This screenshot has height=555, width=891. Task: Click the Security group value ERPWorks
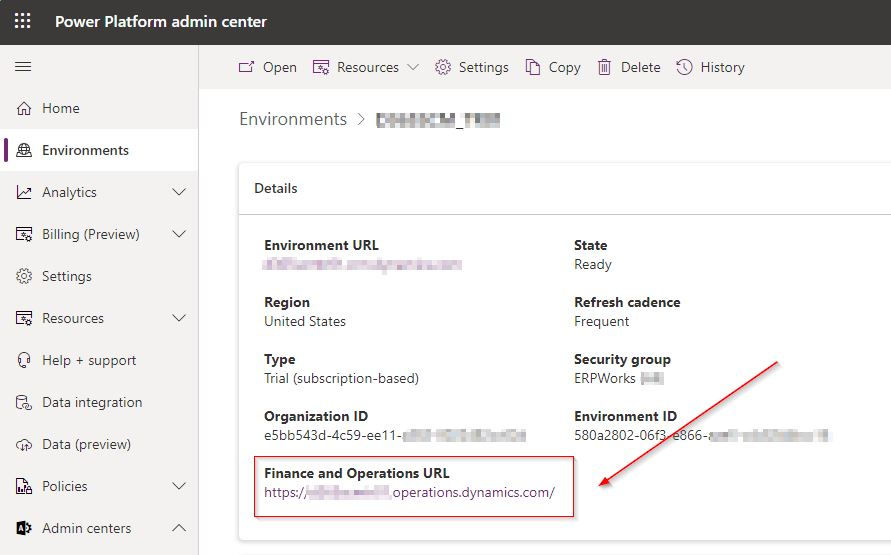619,378
